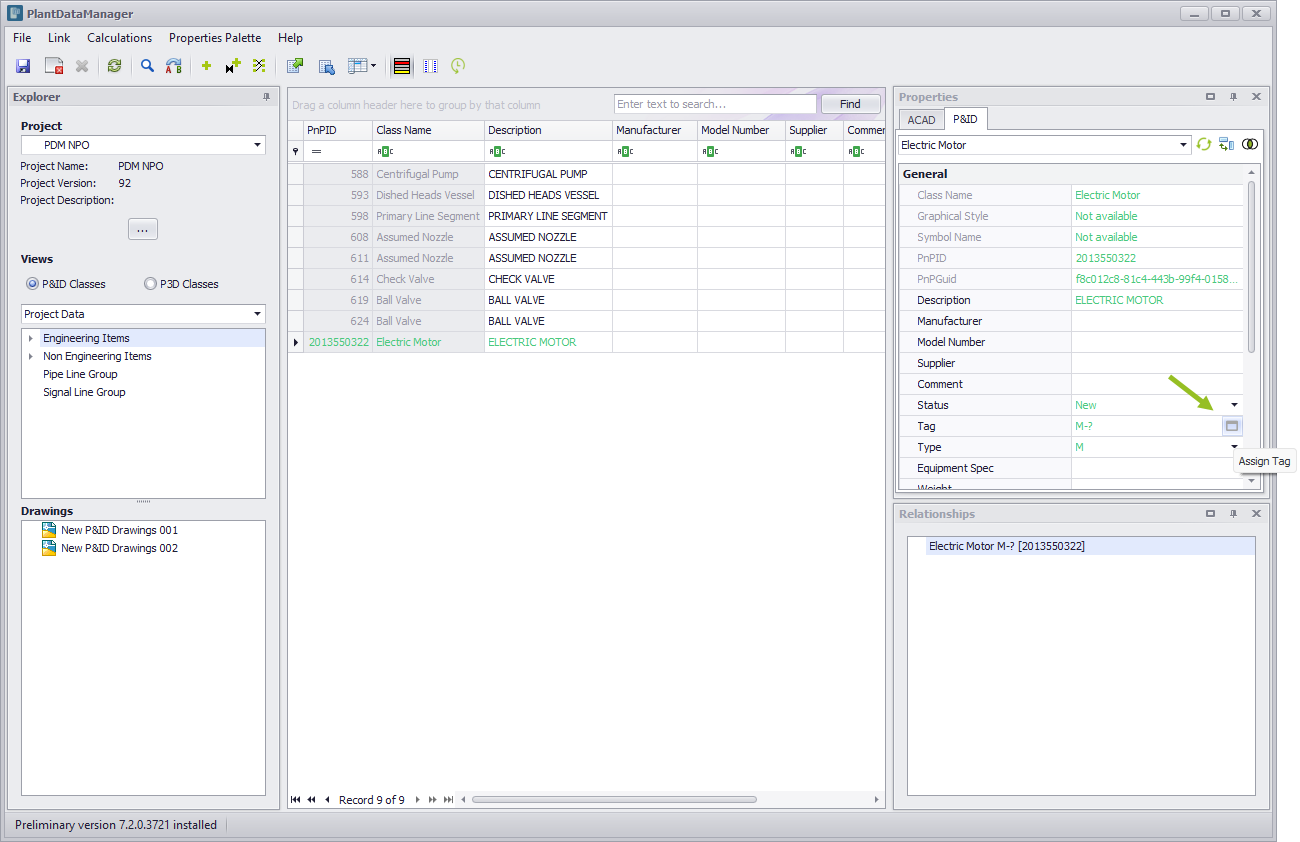Select Signal Line Group tree item
1300x842 pixels.
click(84, 392)
